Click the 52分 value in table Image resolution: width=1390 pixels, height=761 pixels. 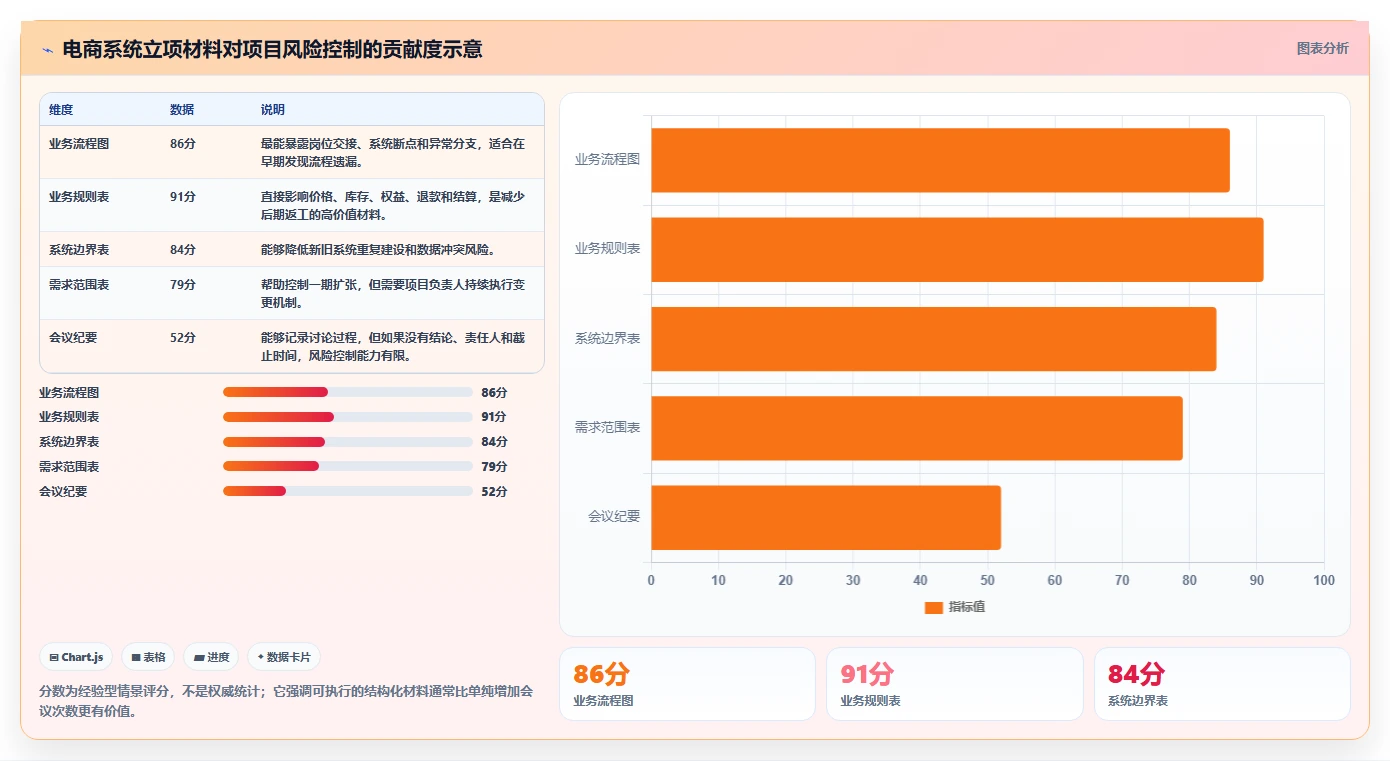[x=183, y=338]
